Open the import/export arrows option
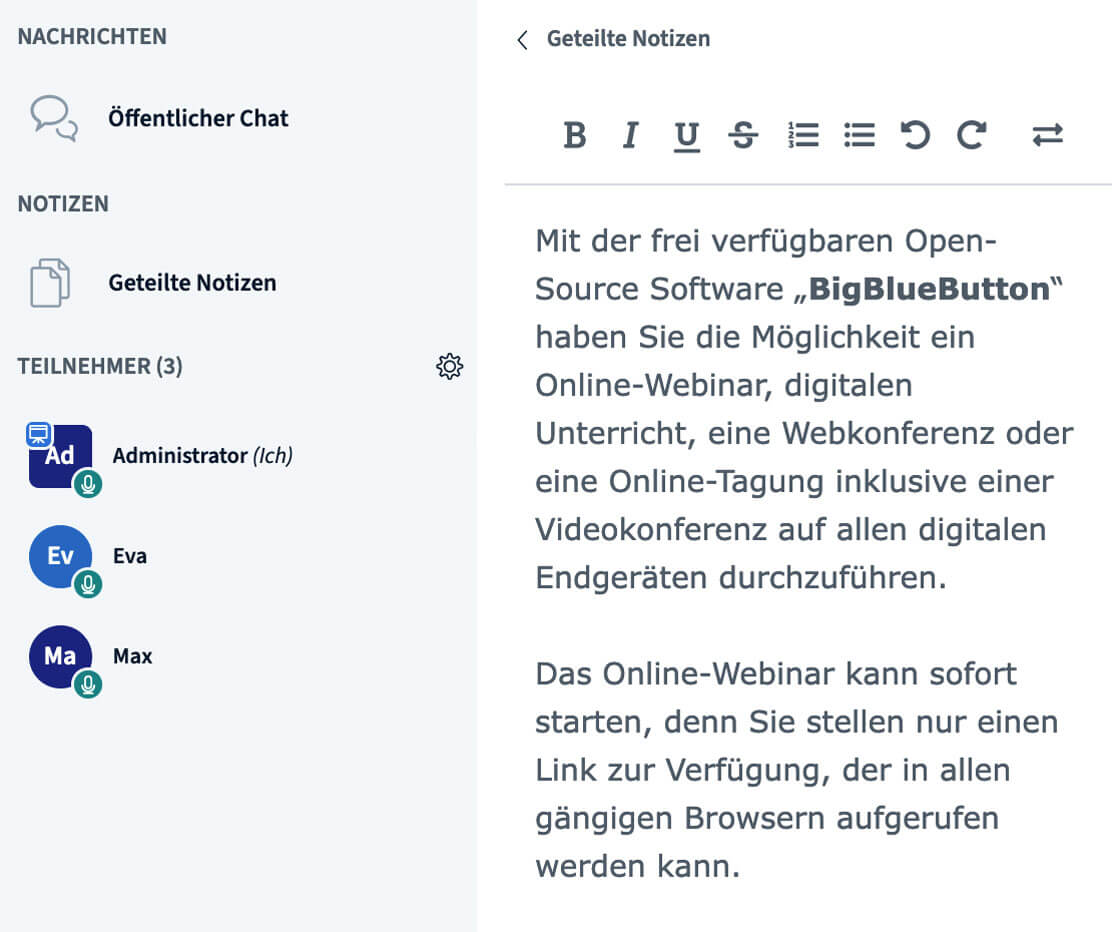 1048,135
